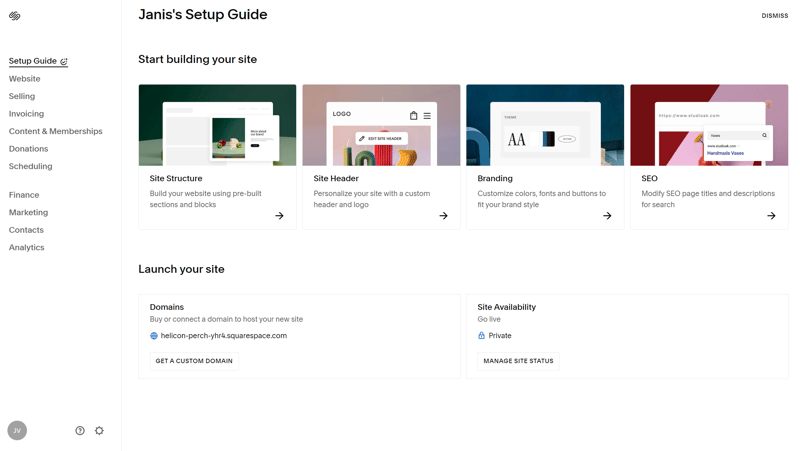Open Donations in sidebar
The height and width of the screenshot is (451, 800).
[29, 148]
